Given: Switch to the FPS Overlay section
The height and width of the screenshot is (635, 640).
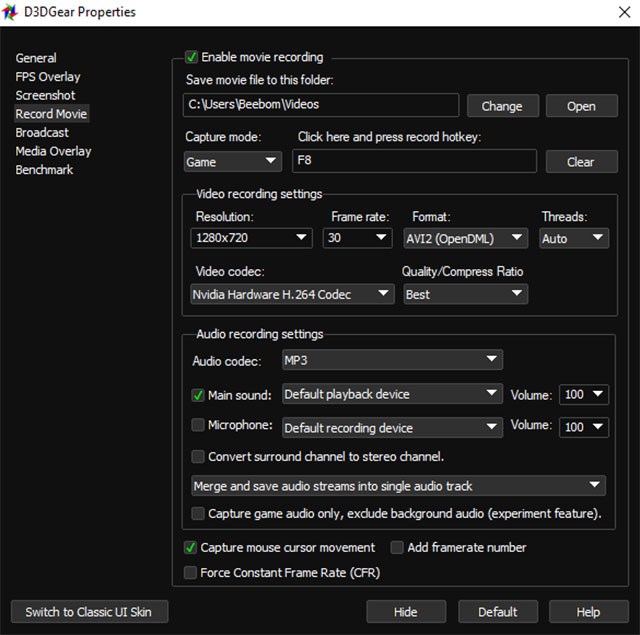Looking at the screenshot, I should pyautogui.click(x=48, y=77).
